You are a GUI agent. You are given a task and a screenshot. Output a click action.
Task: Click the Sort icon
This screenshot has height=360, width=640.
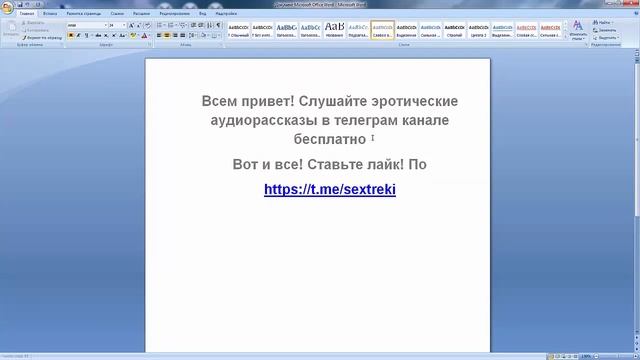click(210, 25)
